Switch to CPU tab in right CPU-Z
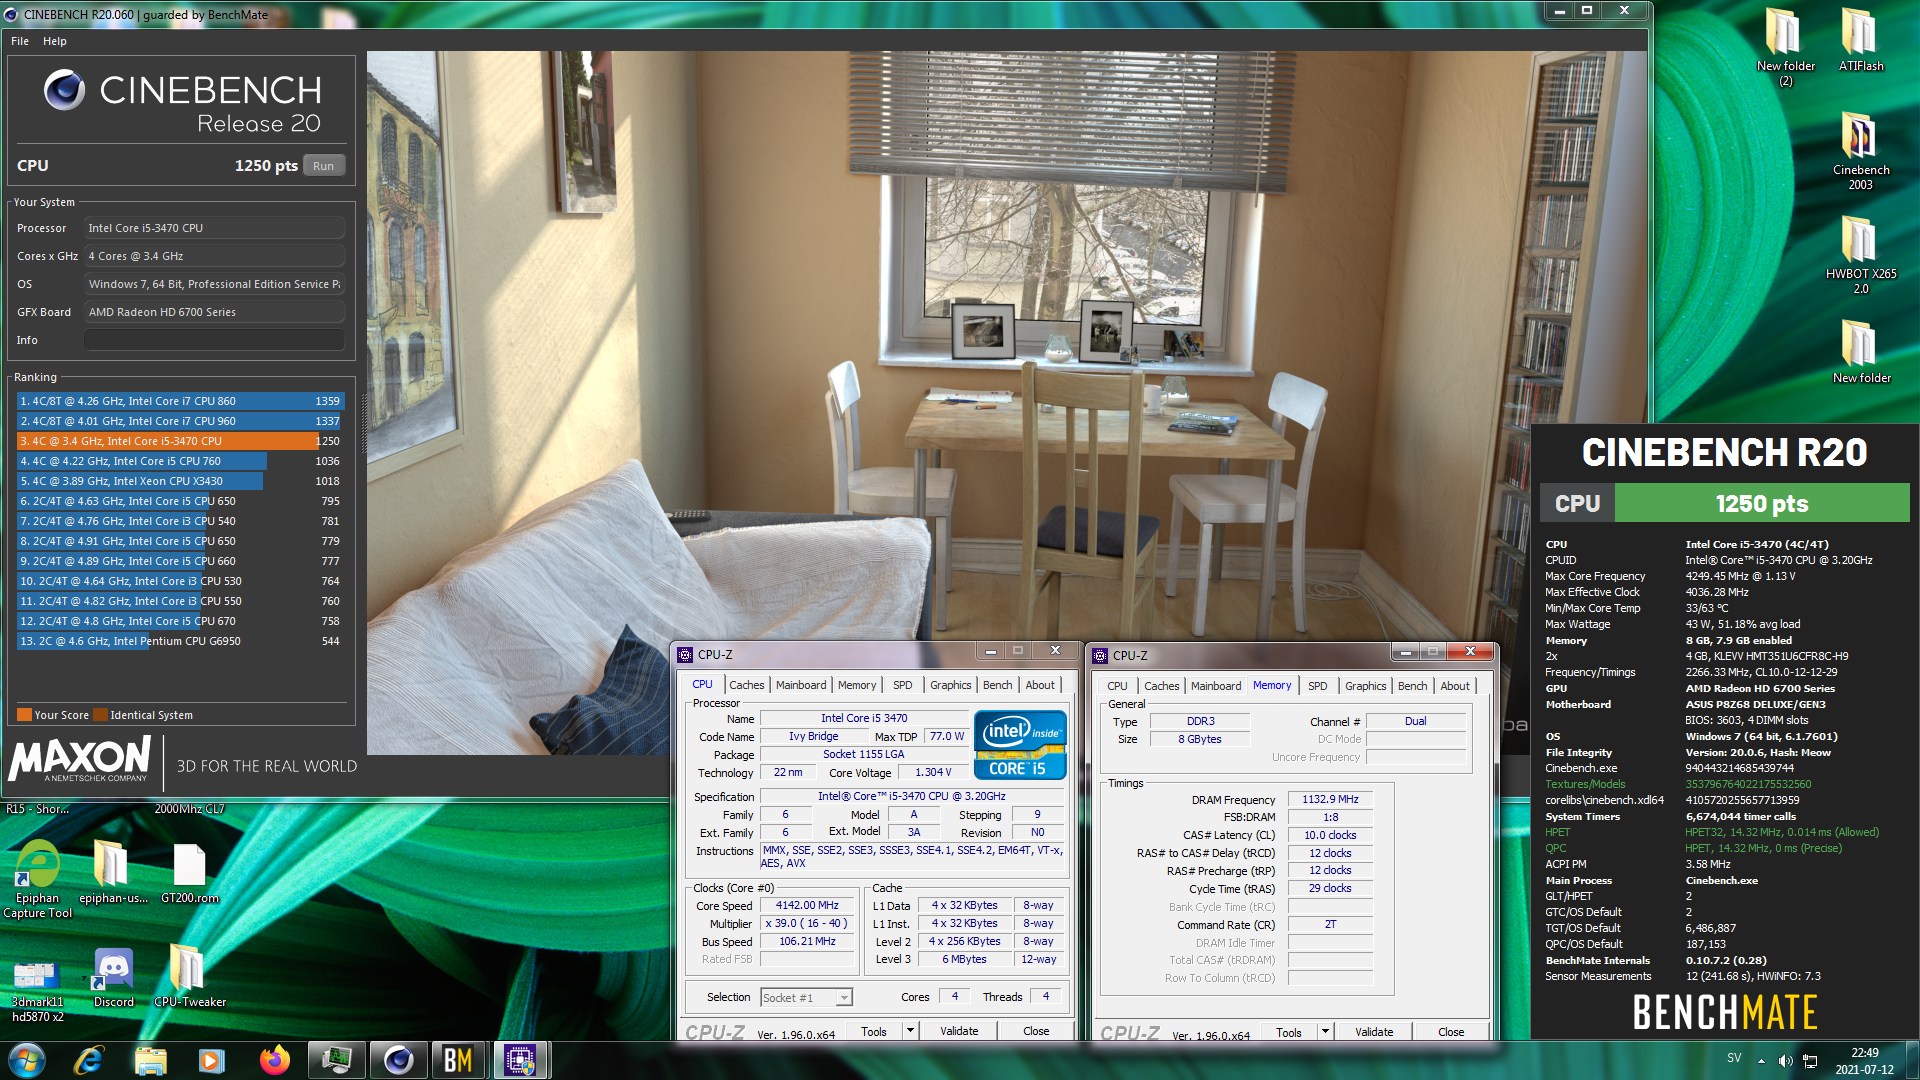This screenshot has height=1080, width=1920. coord(1117,686)
